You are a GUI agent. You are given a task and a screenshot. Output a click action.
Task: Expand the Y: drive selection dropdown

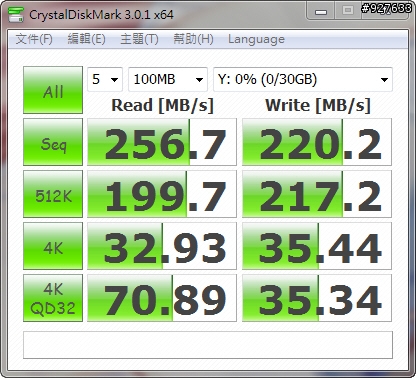click(x=303, y=79)
